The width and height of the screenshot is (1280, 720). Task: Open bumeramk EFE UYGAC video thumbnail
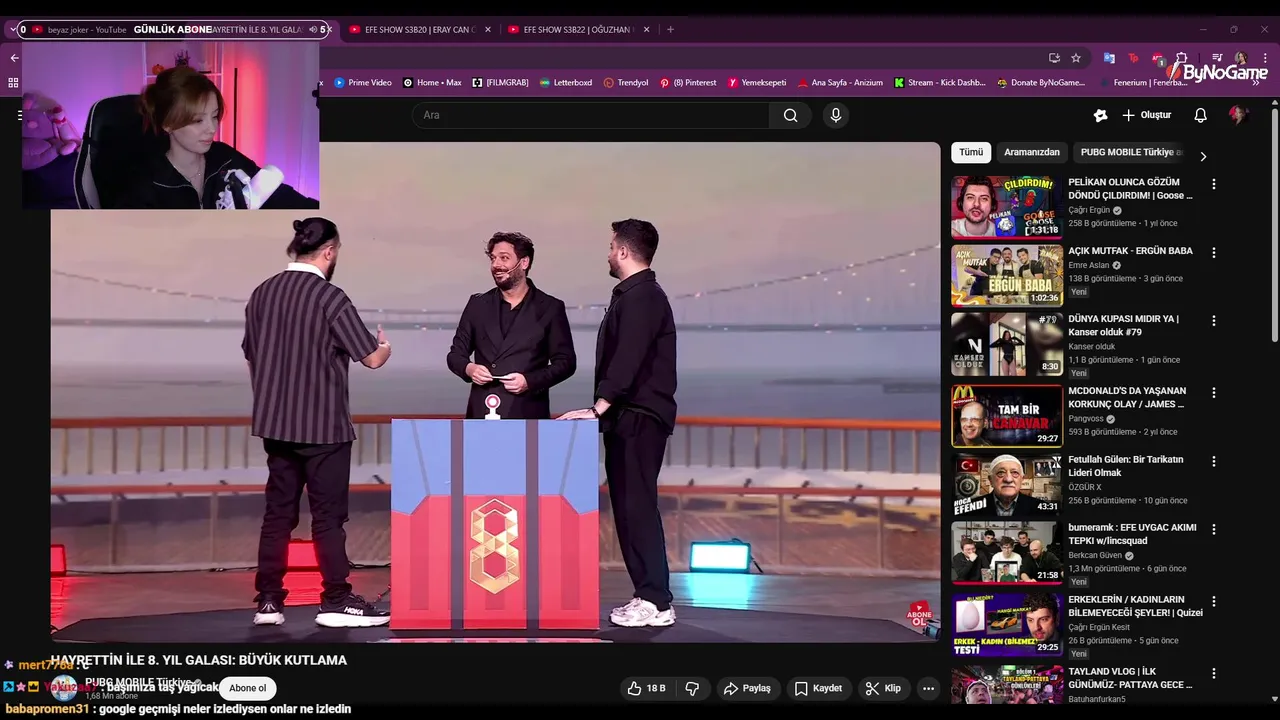click(x=1006, y=552)
